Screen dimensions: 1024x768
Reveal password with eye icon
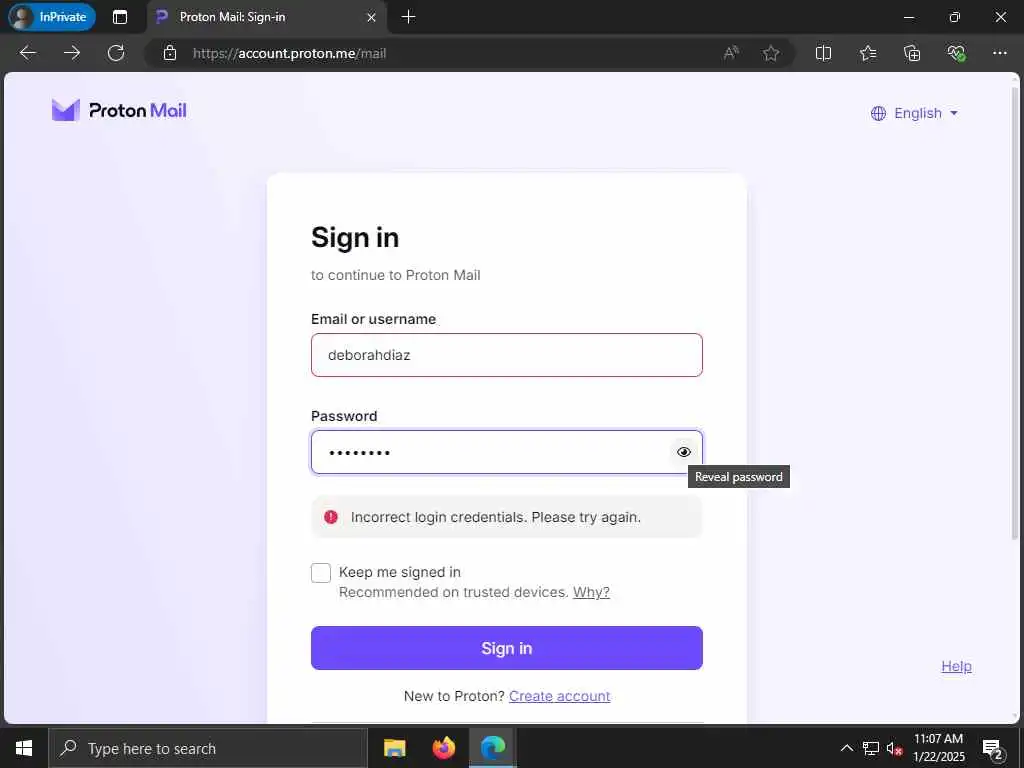[x=684, y=452]
